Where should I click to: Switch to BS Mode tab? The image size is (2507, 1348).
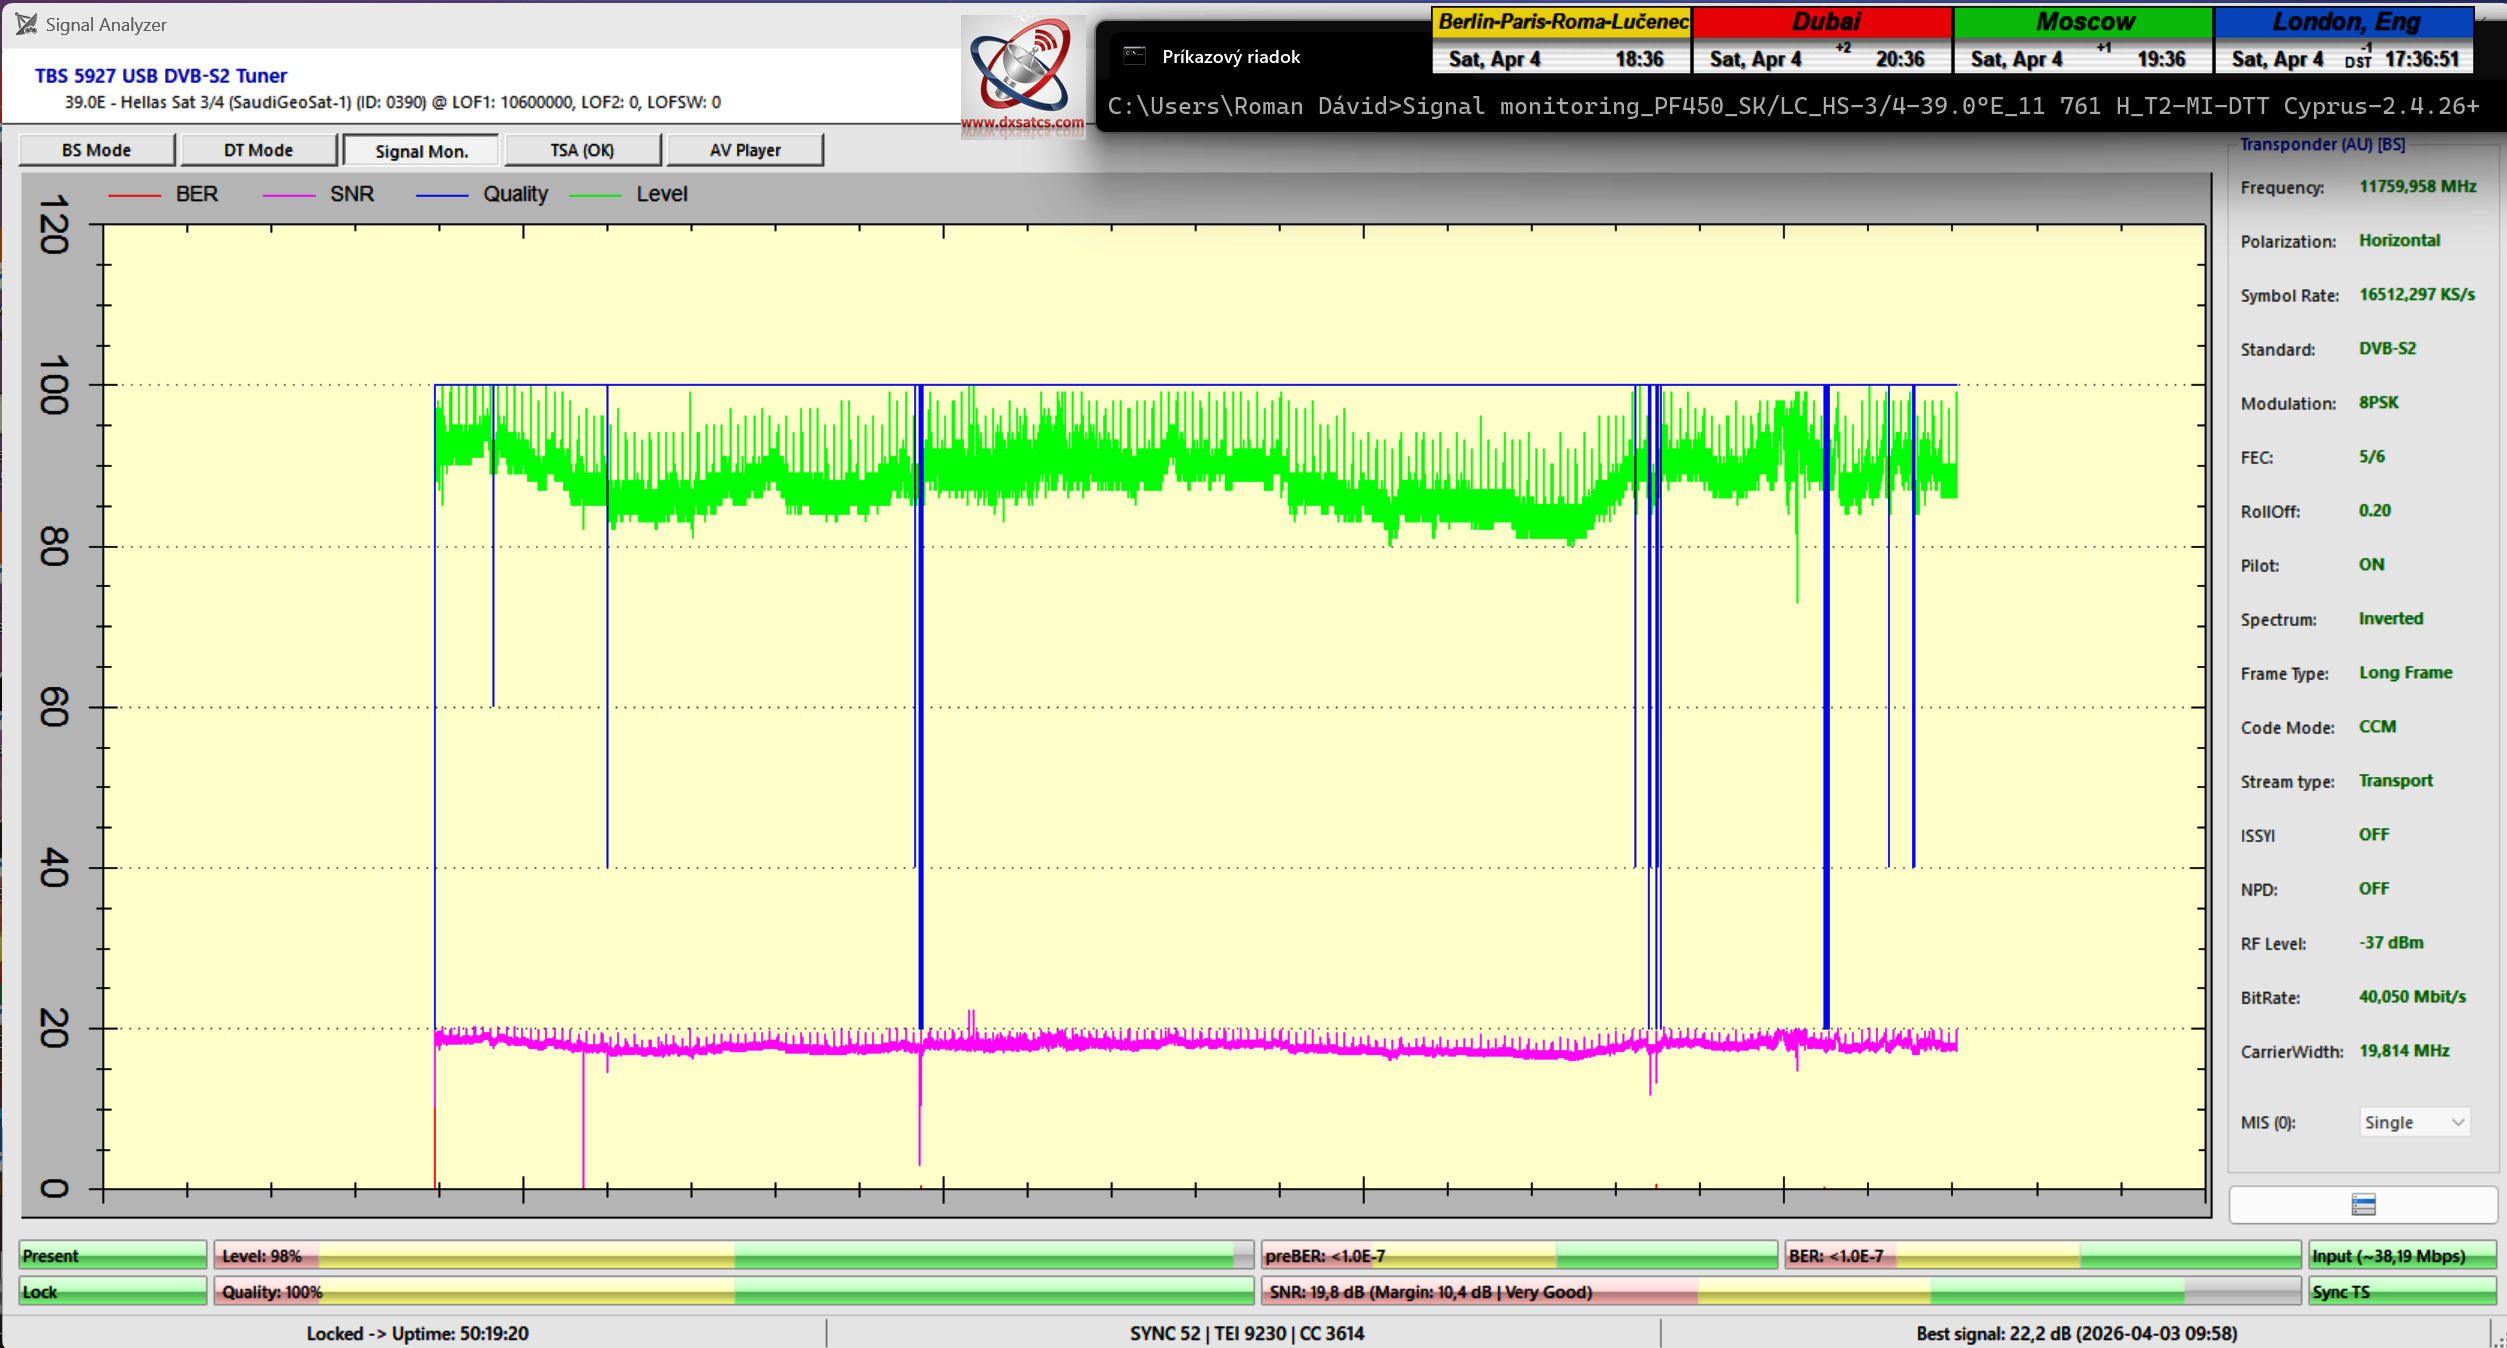click(96, 150)
